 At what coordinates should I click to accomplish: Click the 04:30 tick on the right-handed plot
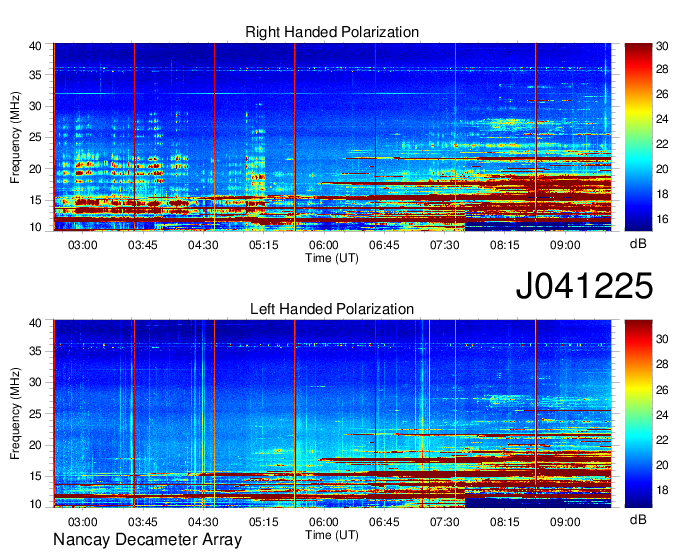203,245
